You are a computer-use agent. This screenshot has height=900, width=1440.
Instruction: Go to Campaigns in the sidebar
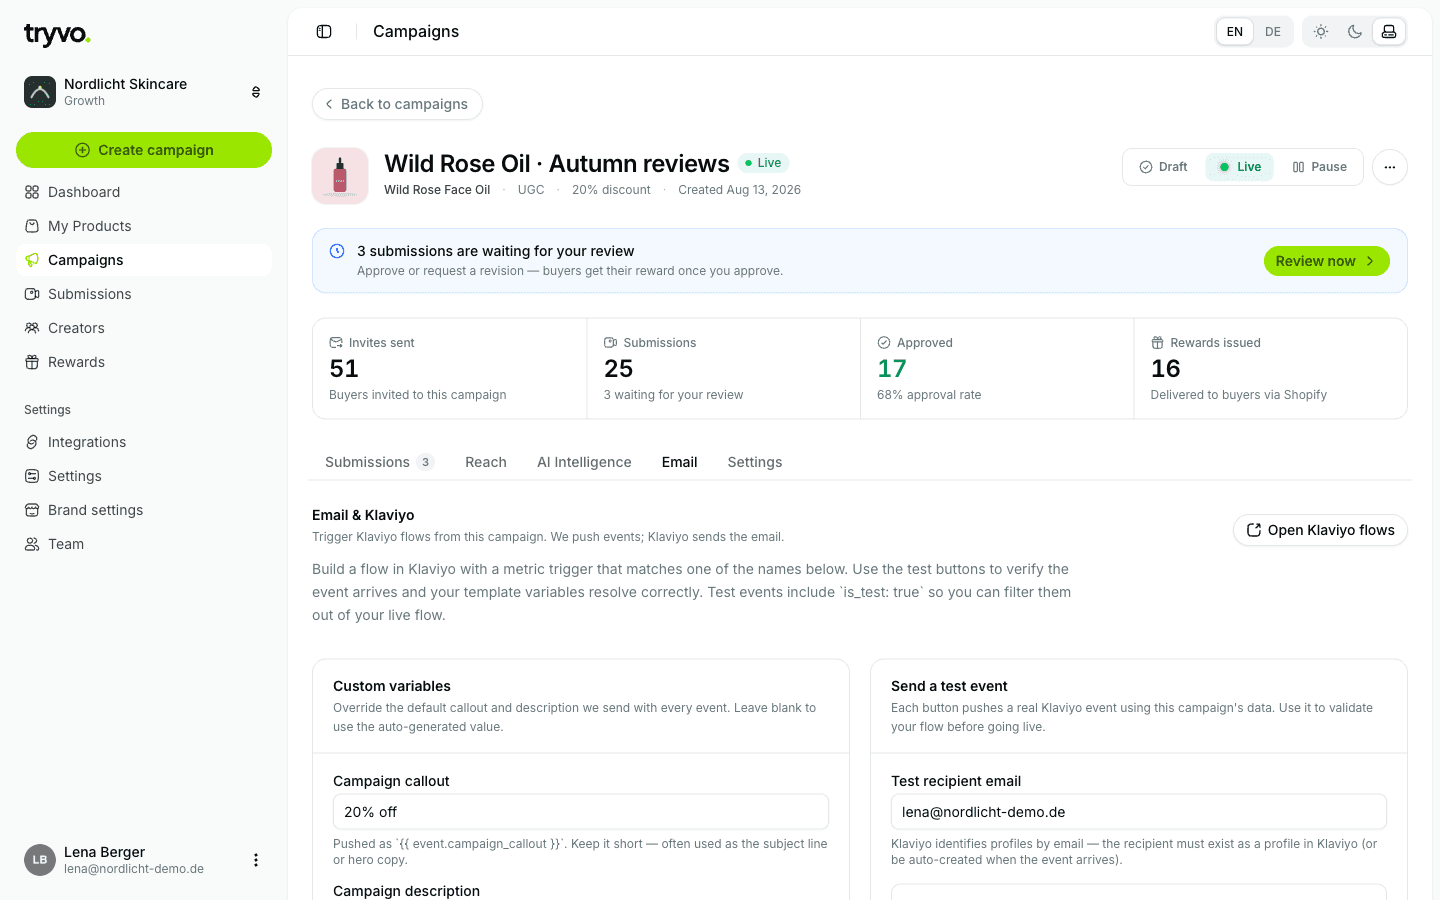point(144,260)
